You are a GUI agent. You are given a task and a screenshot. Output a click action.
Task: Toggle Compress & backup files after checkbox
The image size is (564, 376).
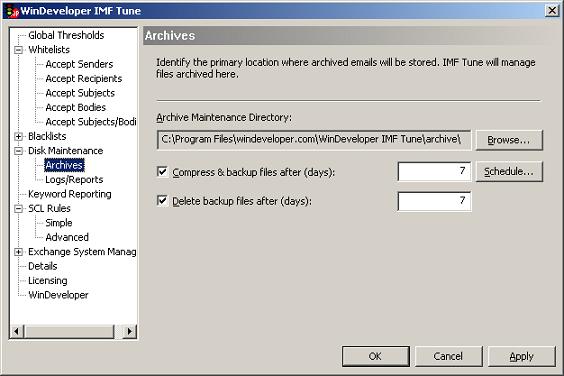pyautogui.click(x=163, y=172)
